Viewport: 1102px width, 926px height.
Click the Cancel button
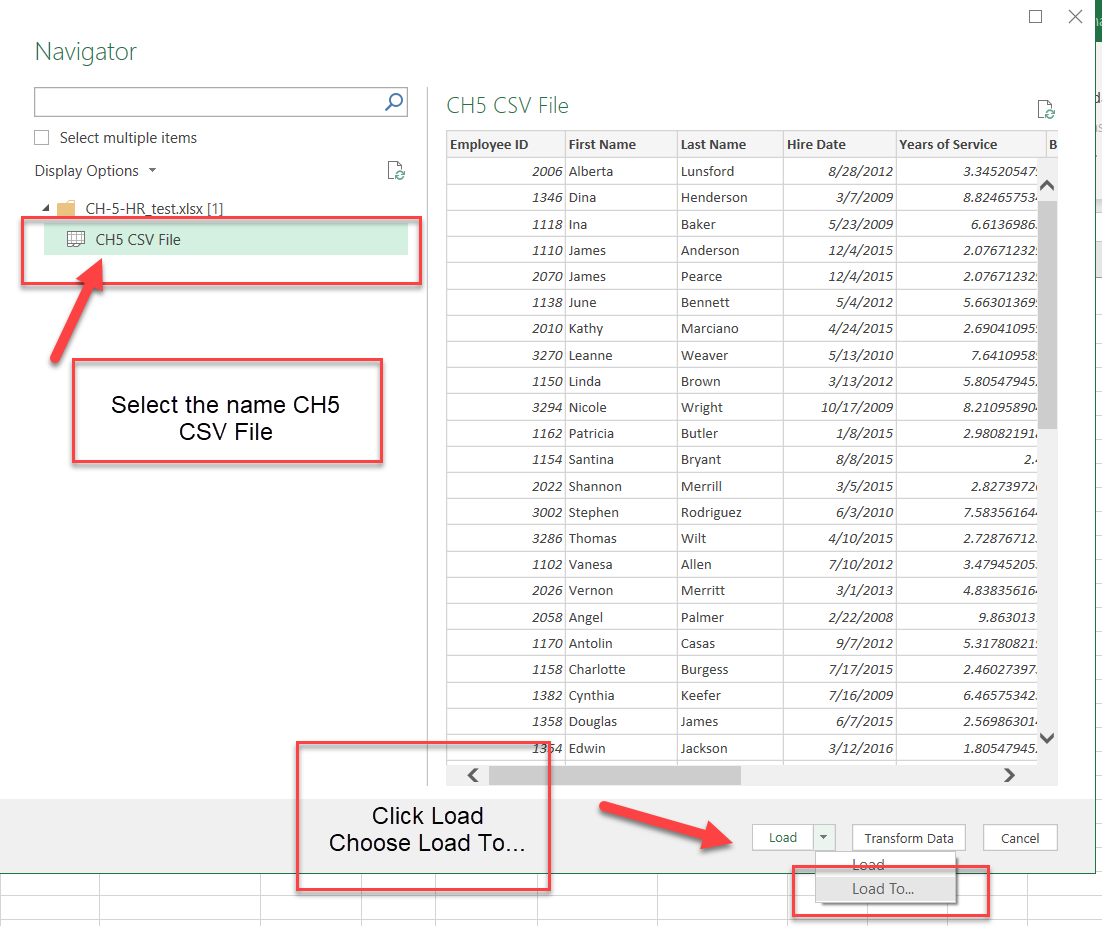[1020, 837]
